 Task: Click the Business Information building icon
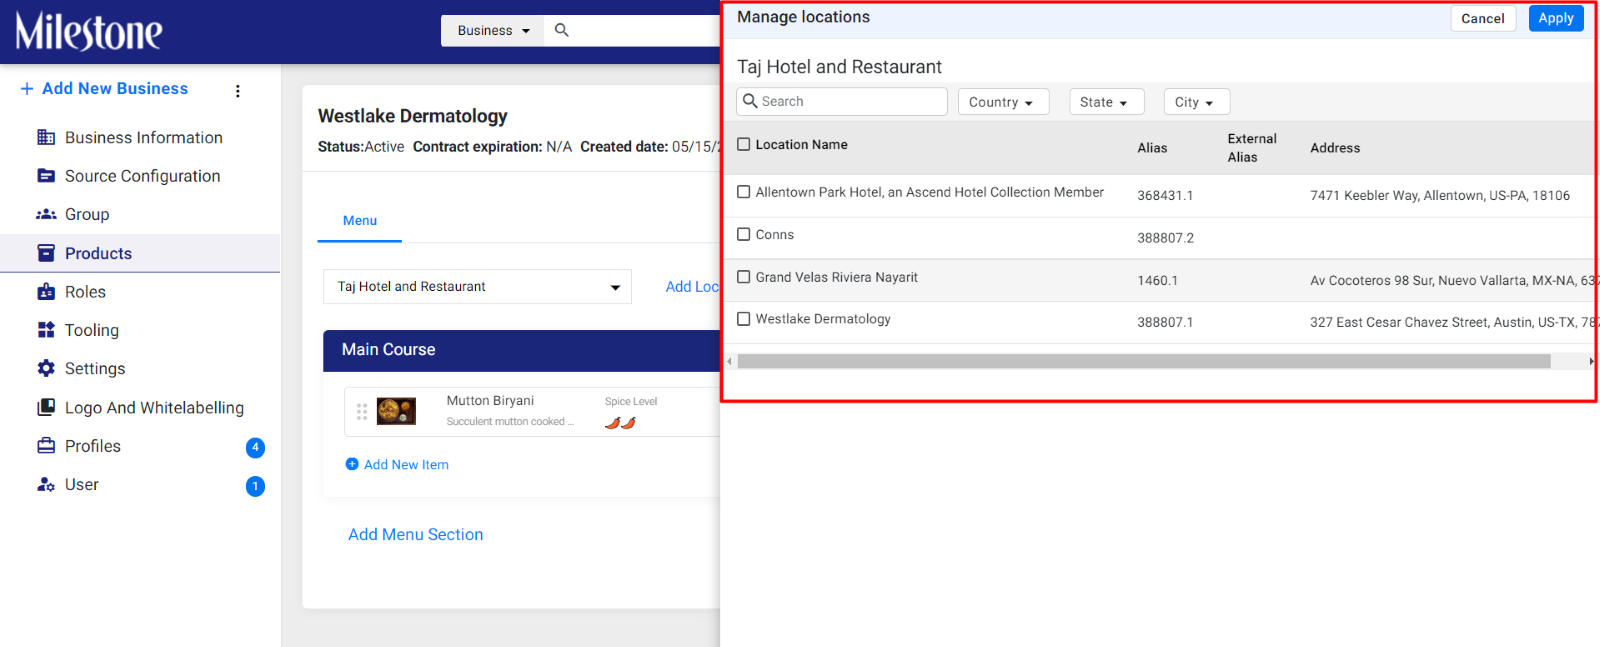[x=46, y=137]
